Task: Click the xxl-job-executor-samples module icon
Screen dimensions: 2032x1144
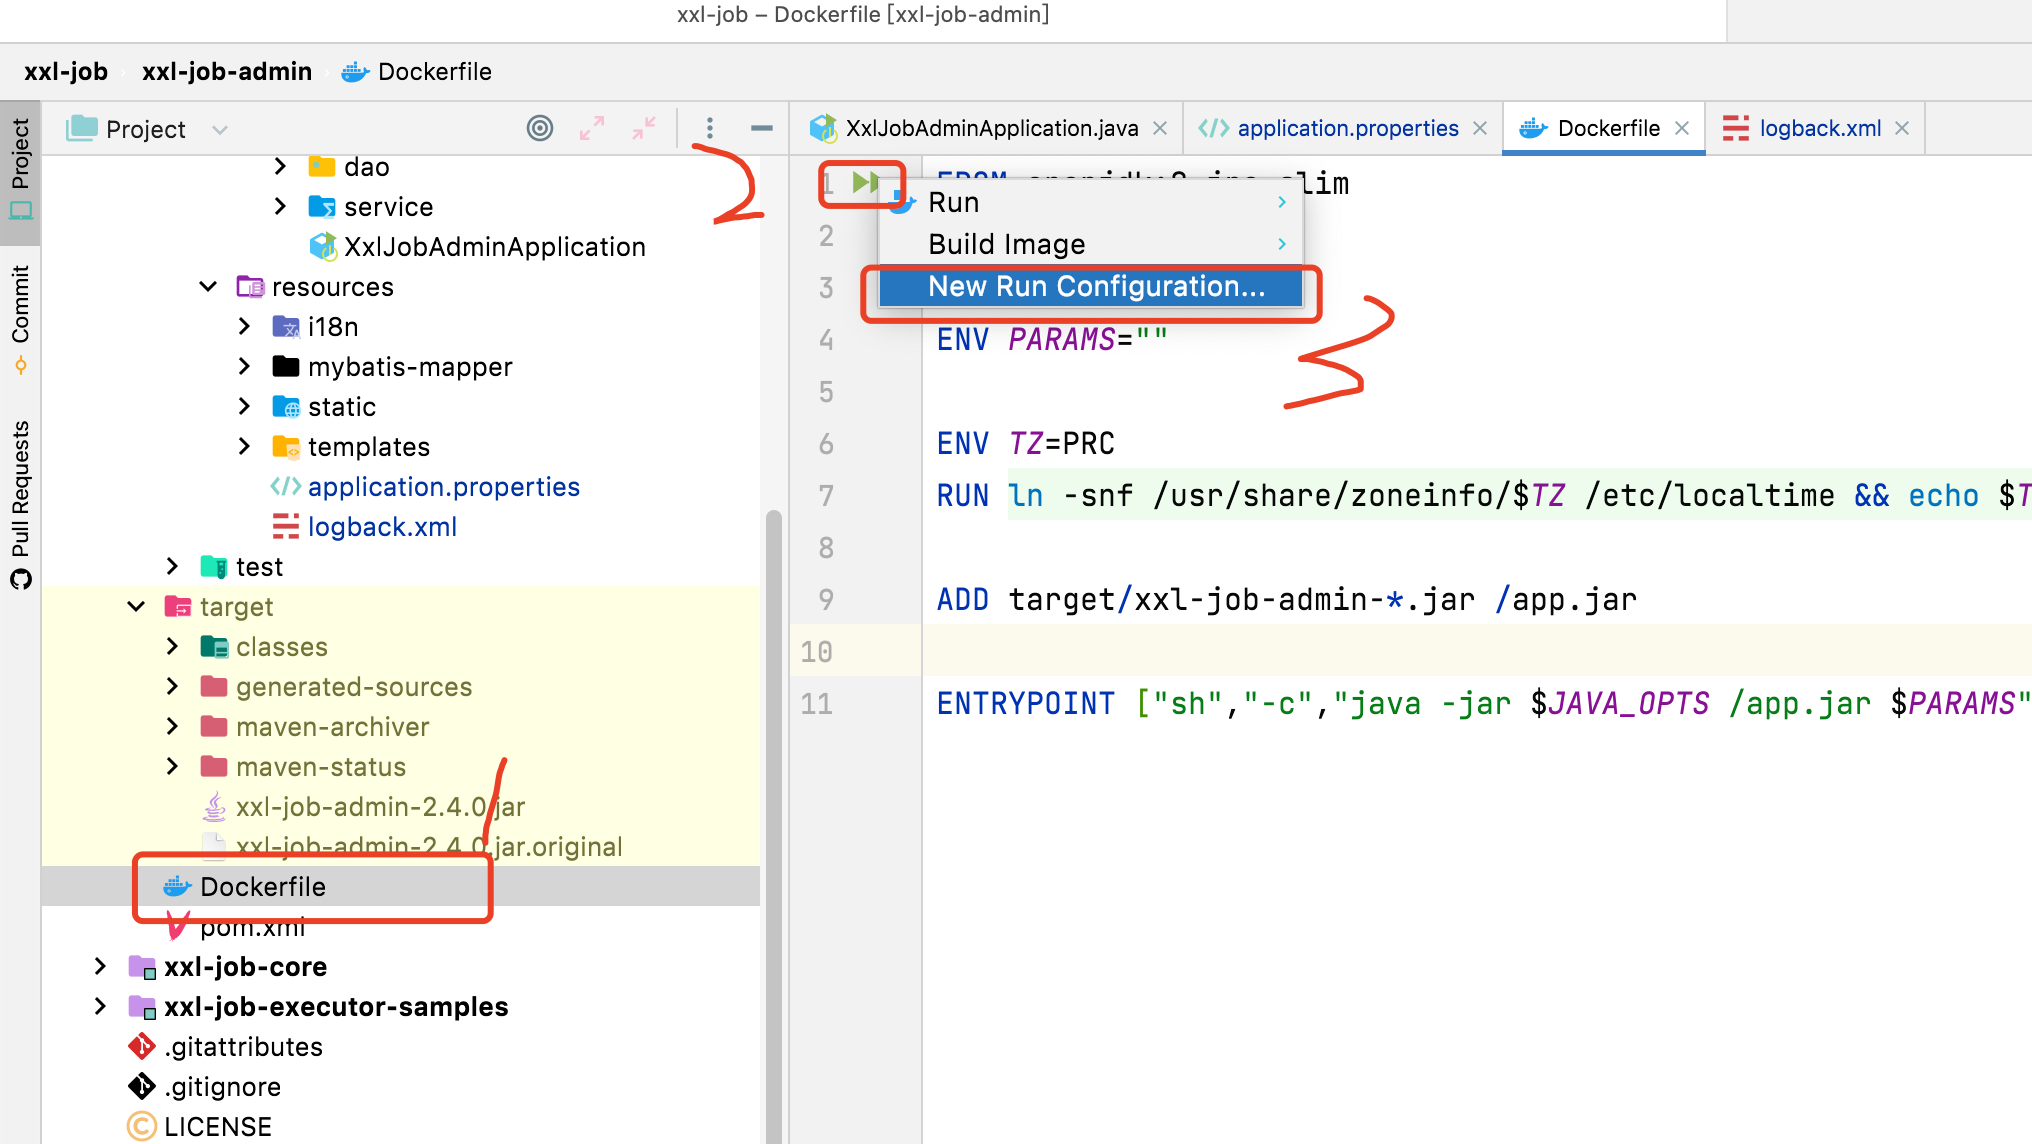Action: coord(142,1006)
